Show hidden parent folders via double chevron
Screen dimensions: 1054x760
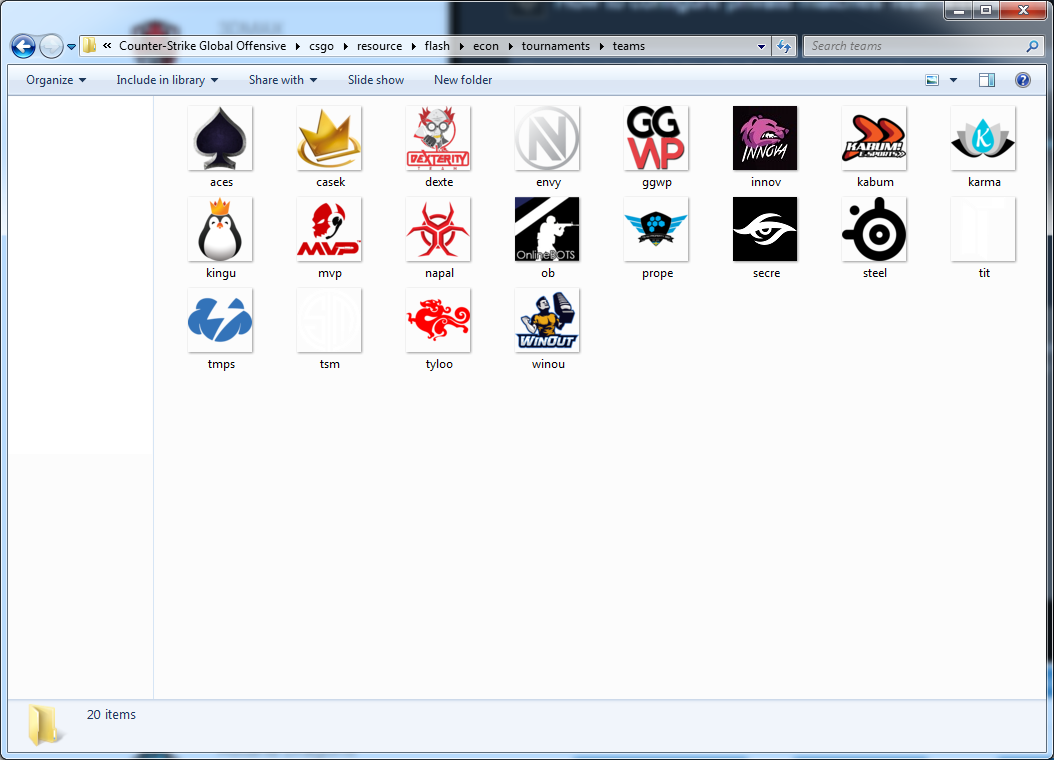pos(107,46)
